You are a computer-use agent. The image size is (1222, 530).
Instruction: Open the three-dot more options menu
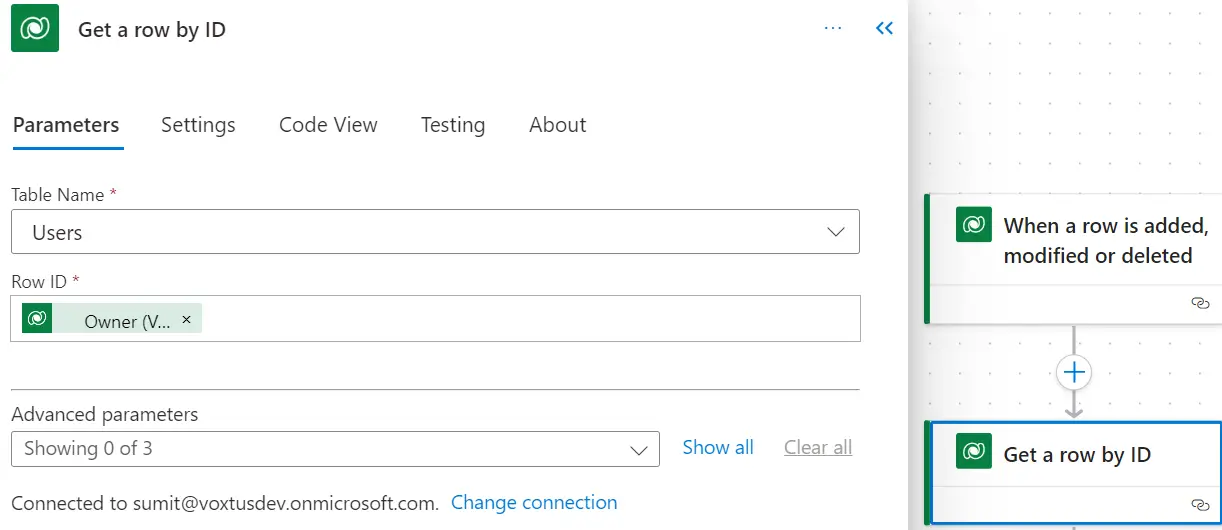[x=833, y=29]
